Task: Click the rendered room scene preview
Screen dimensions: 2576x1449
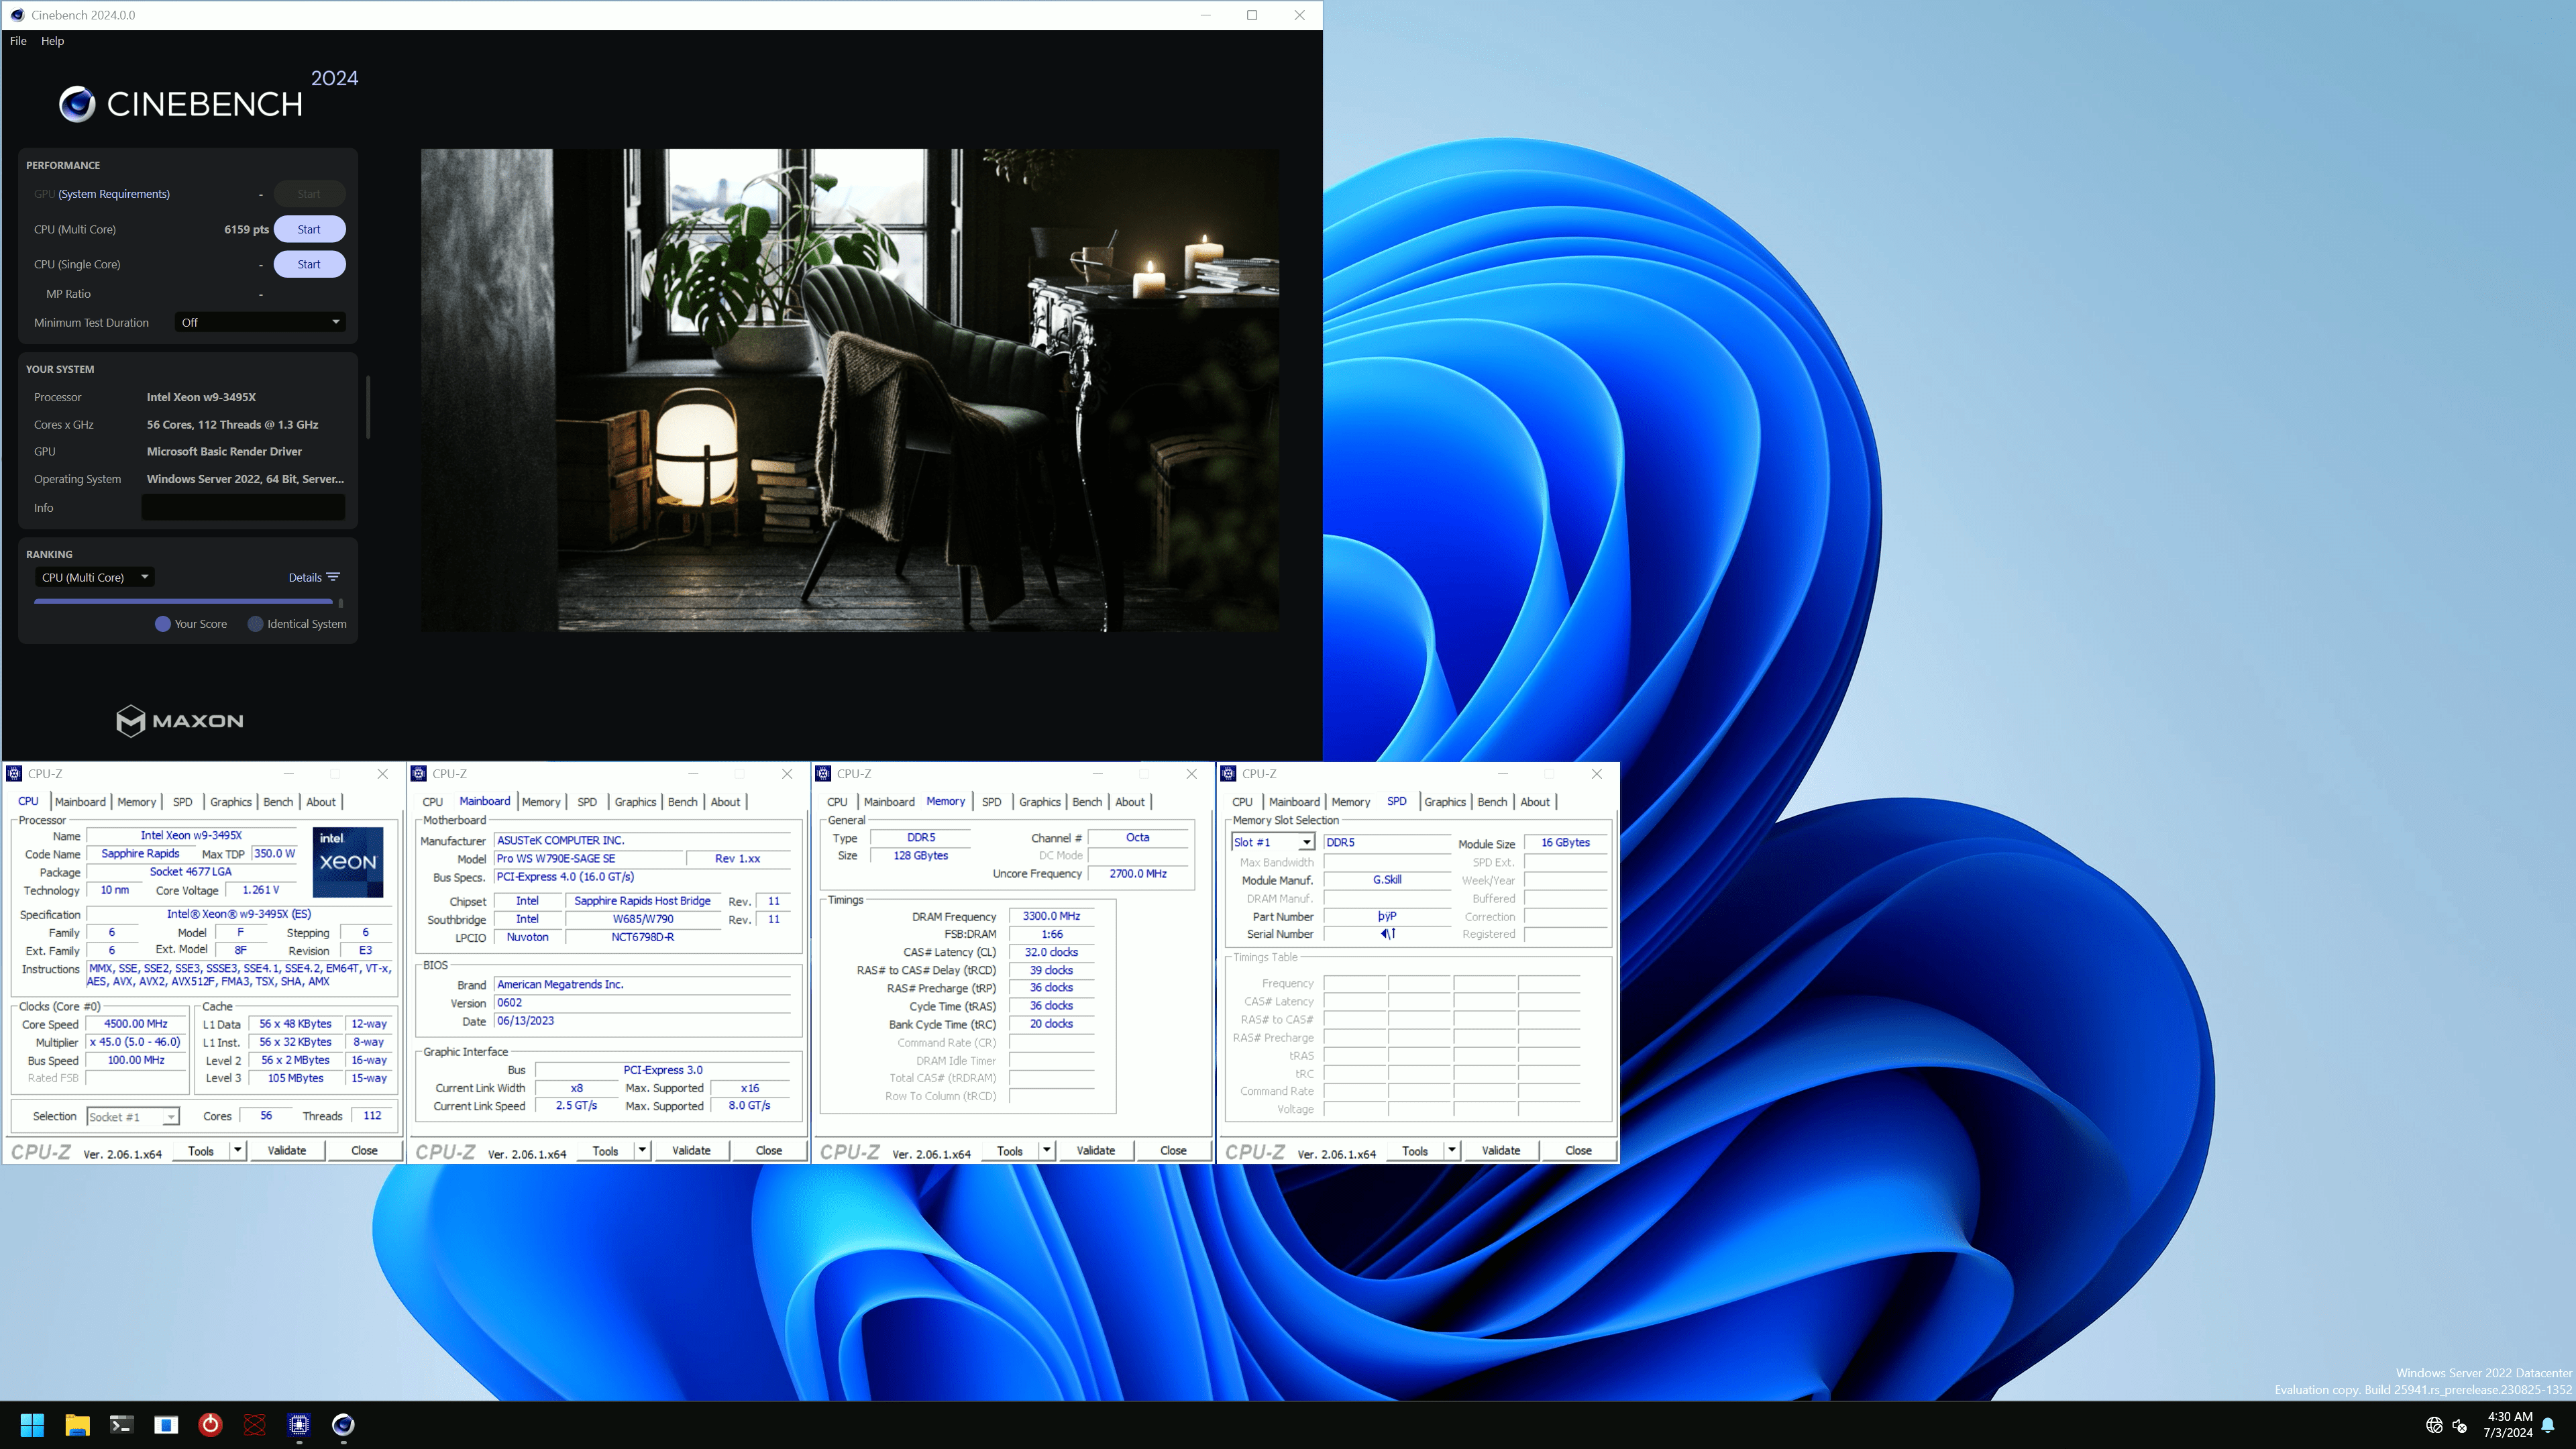Action: point(850,390)
